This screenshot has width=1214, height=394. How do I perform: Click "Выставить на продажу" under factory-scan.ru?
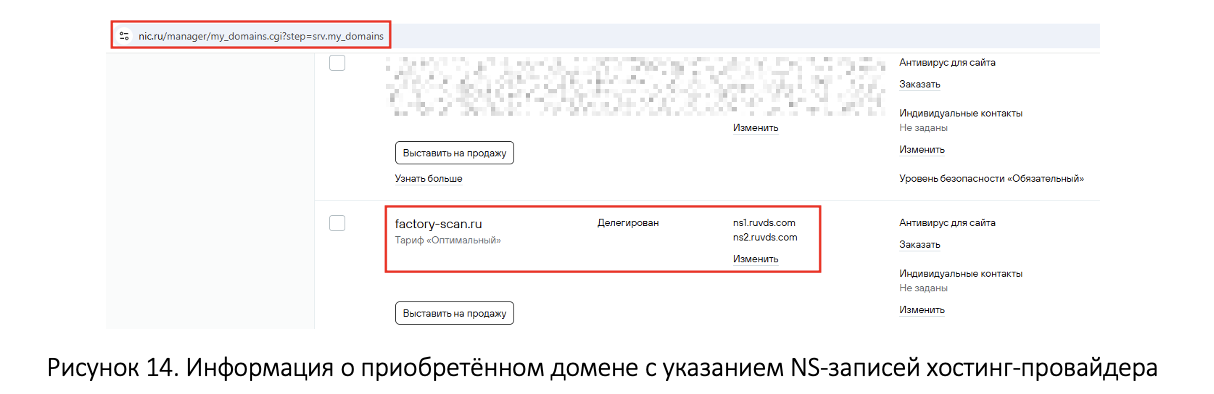click(x=455, y=313)
